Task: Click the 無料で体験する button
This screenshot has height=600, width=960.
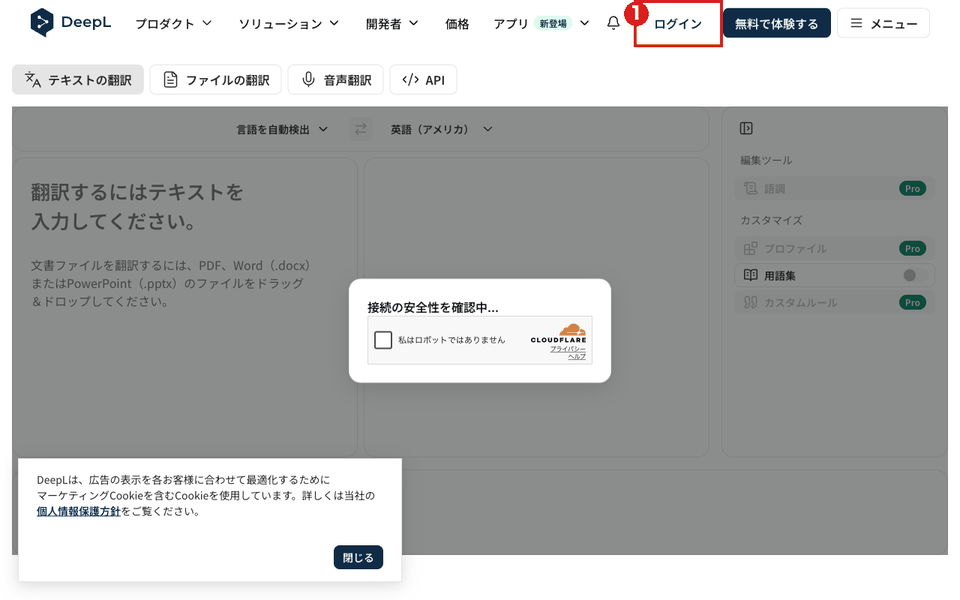Action: (776, 23)
